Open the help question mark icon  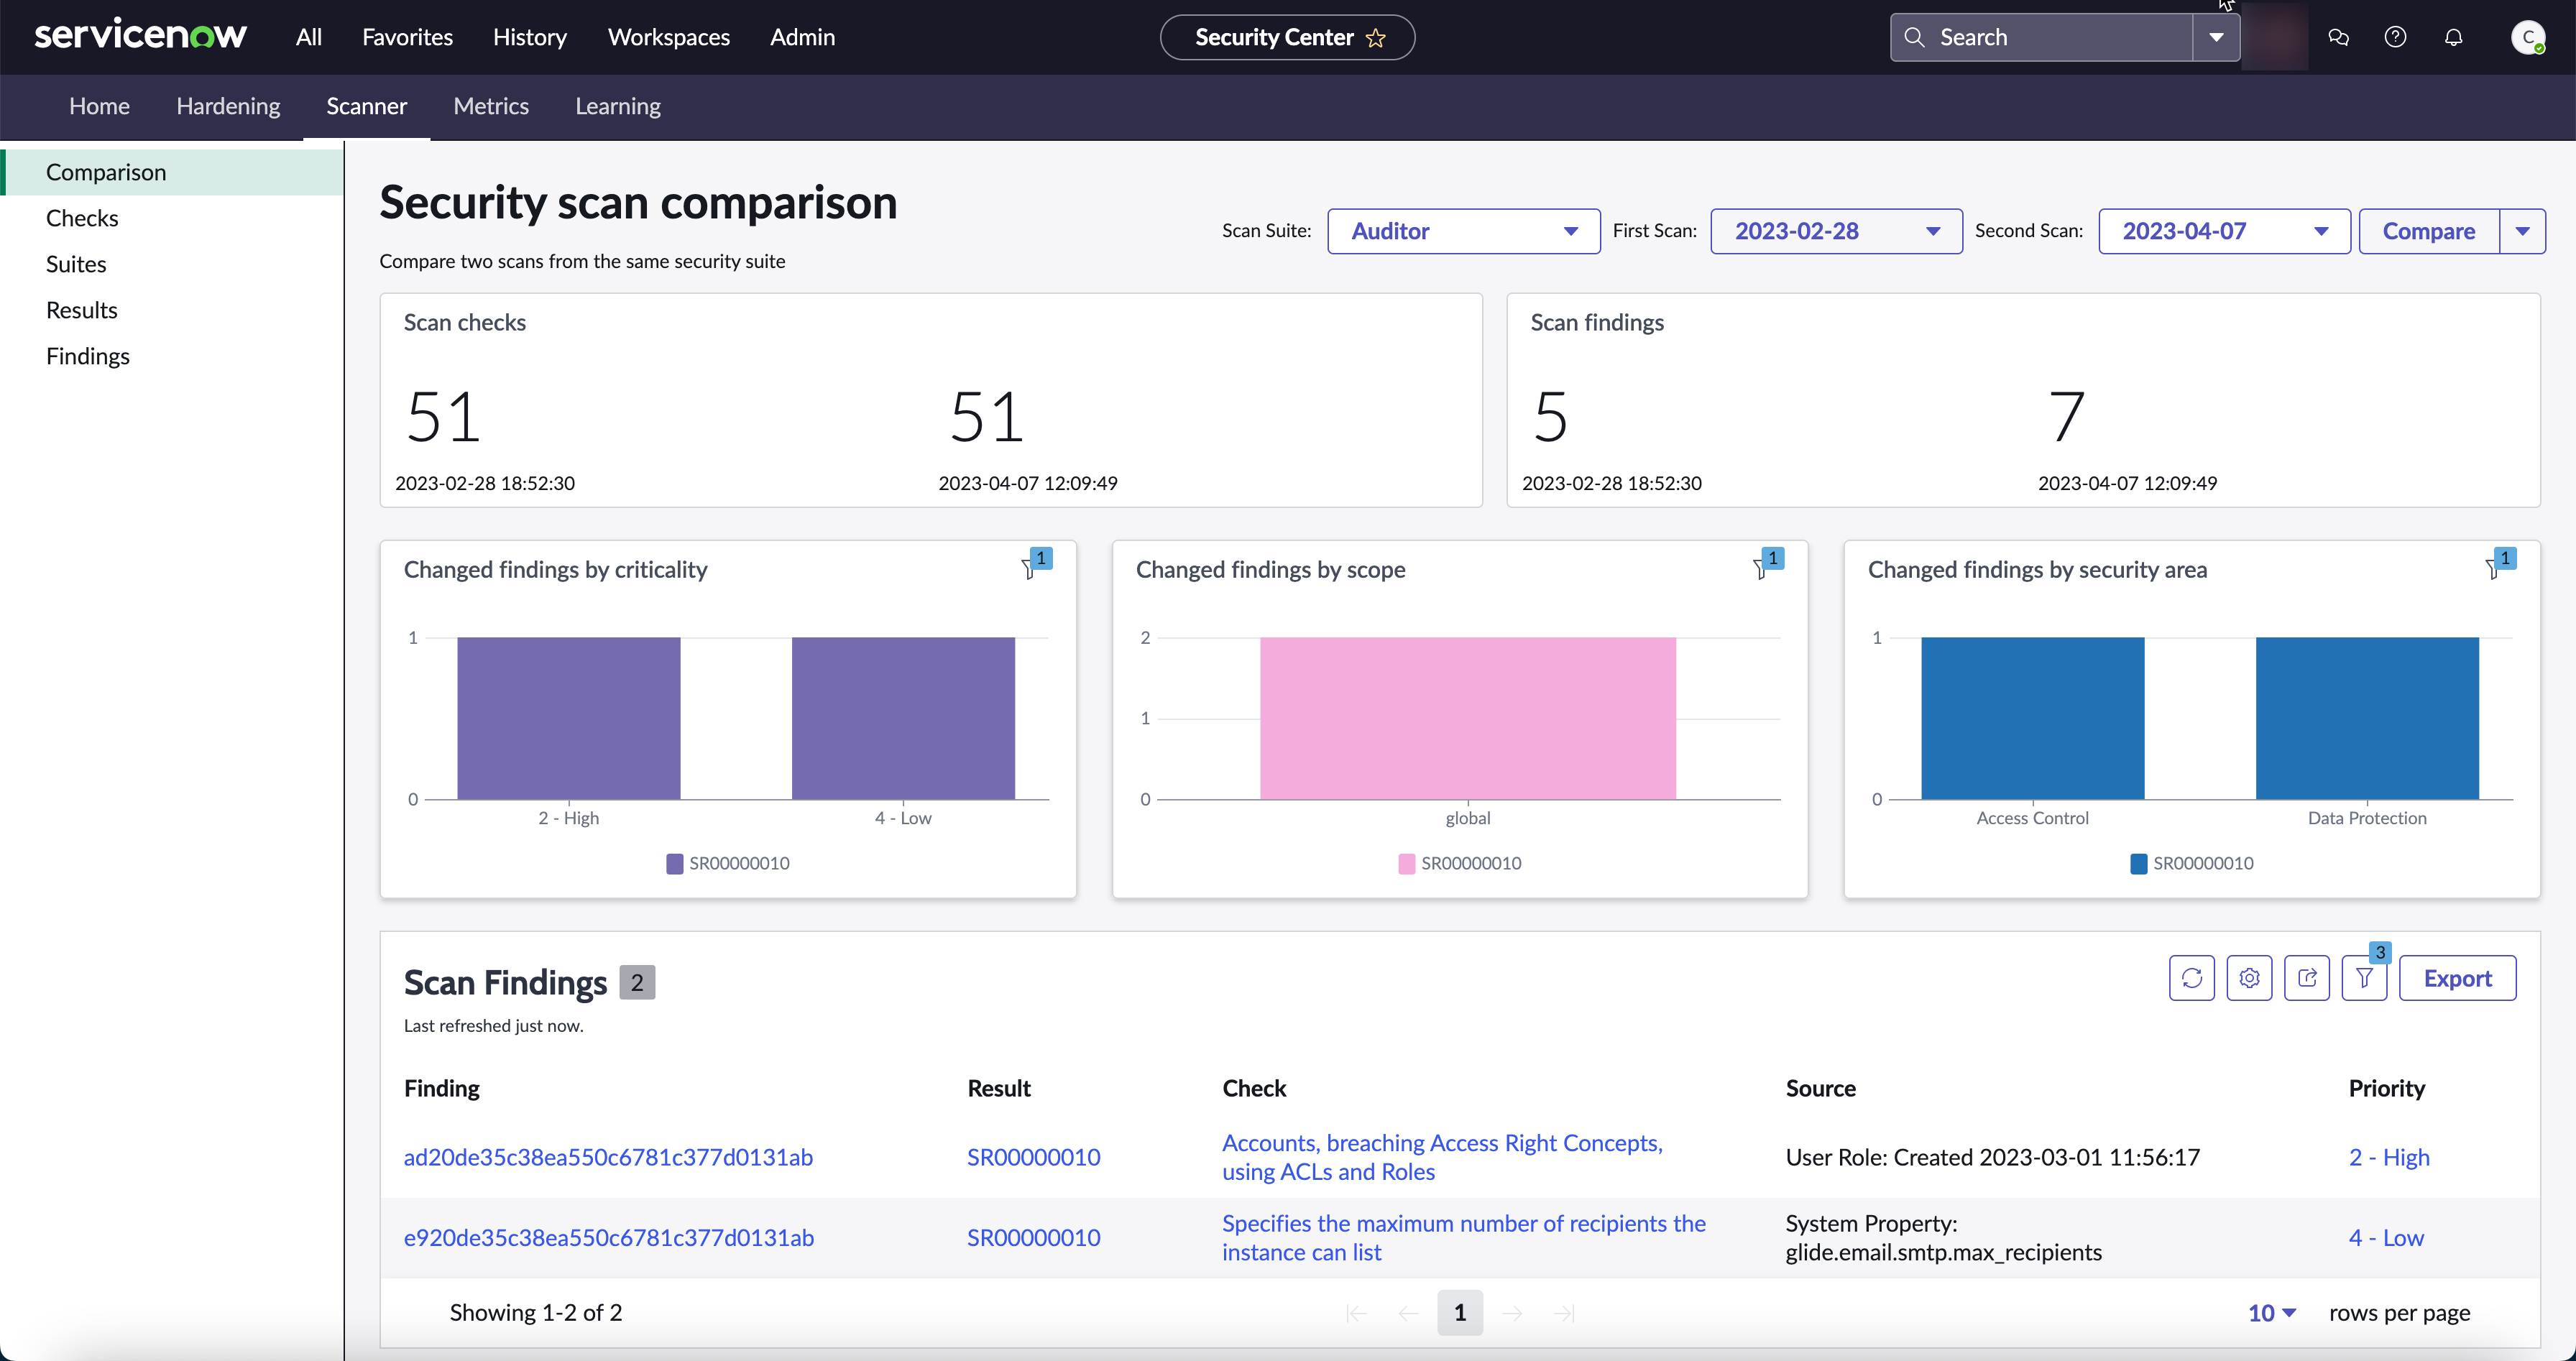(2395, 37)
